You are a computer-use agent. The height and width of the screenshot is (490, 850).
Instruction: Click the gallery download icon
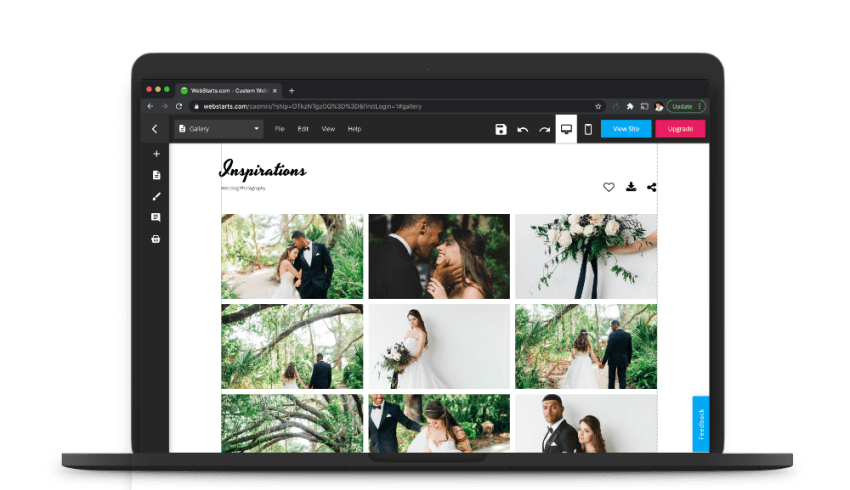click(631, 187)
